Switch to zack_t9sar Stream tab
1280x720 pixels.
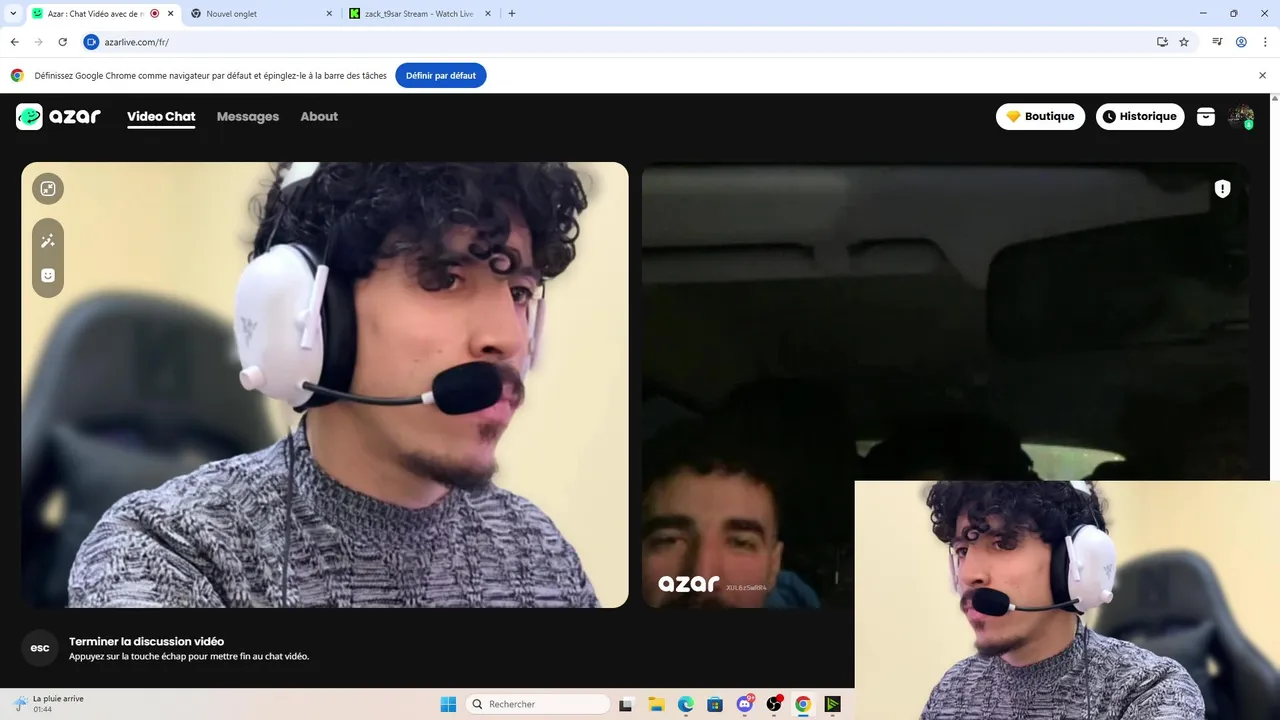[420, 14]
